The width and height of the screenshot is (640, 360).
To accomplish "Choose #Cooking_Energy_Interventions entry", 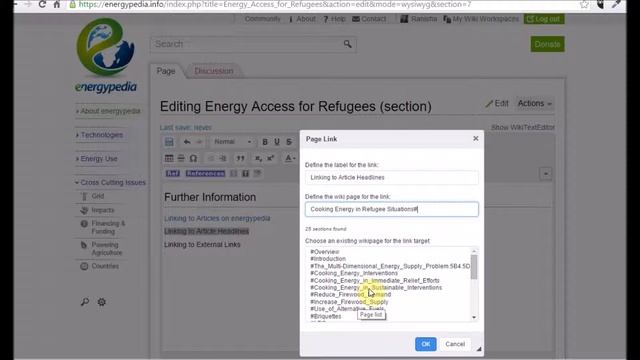I will pos(353,273).
